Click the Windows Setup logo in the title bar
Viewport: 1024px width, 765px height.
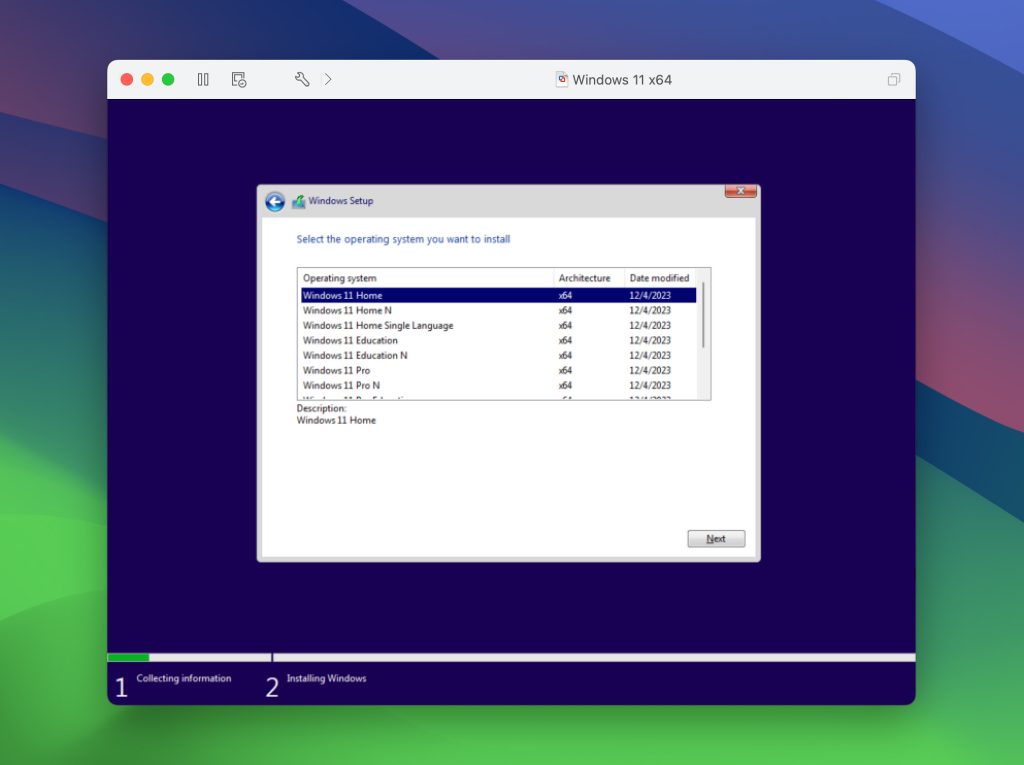point(298,200)
